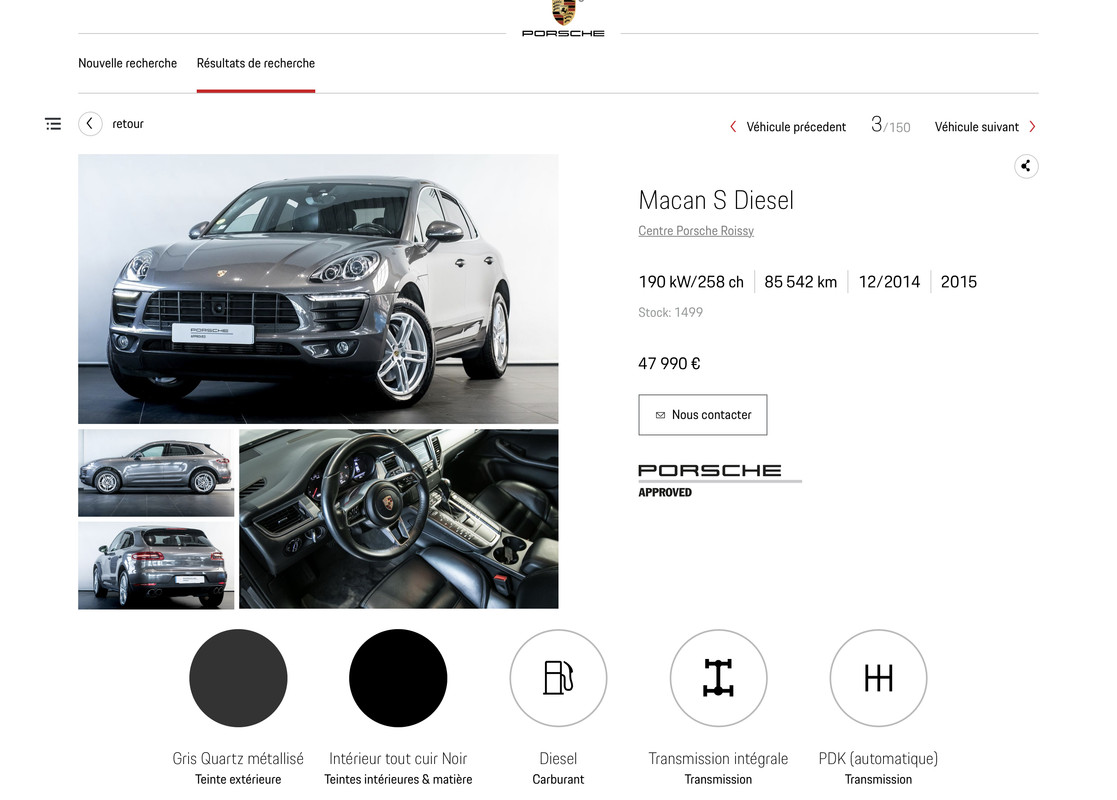The image size is (1117, 800).
Task: Open the list menu icon
Action: tap(53, 124)
